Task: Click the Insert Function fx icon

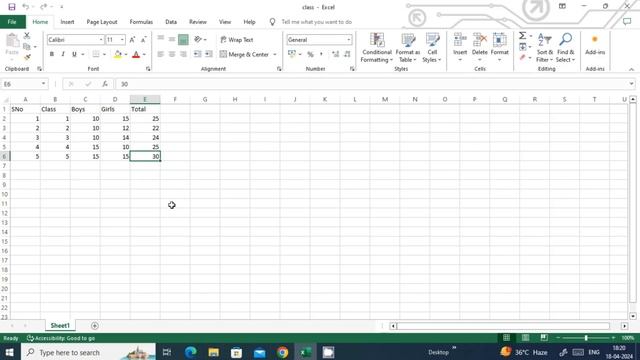Action: click(x=105, y=84)
